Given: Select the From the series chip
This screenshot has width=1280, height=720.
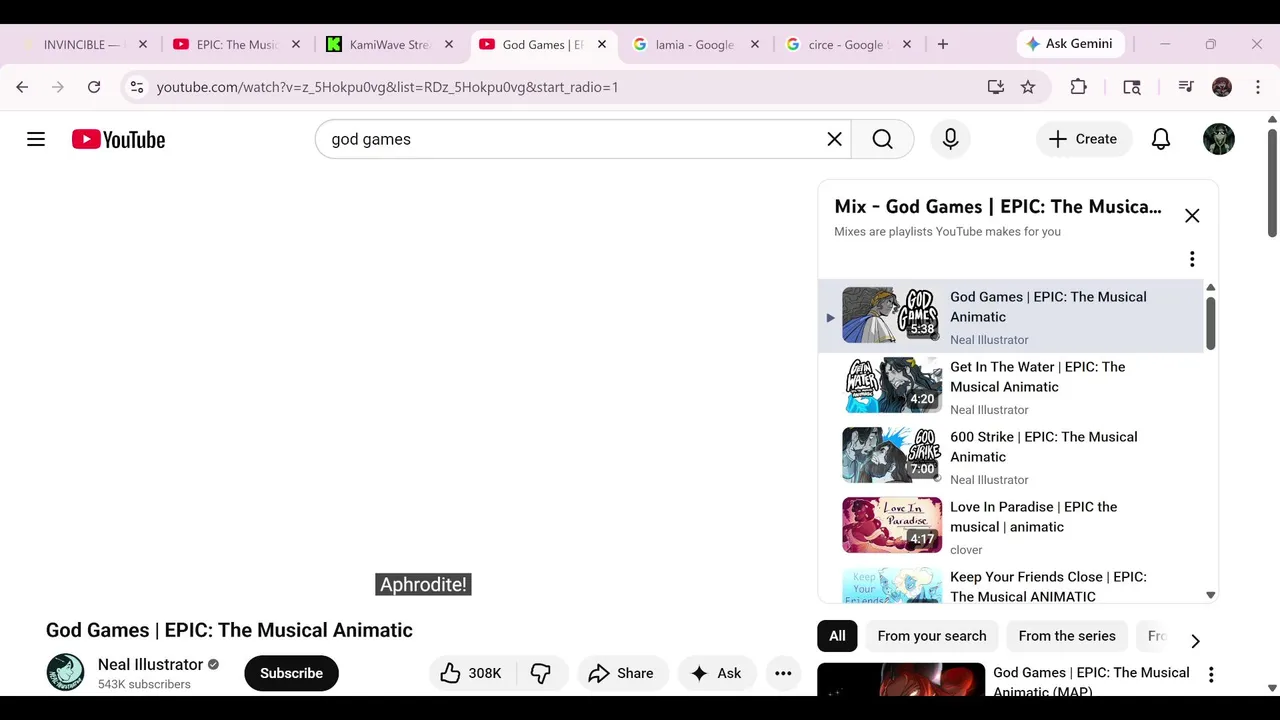Looking at the screenshot, I should pos(1067,636).
